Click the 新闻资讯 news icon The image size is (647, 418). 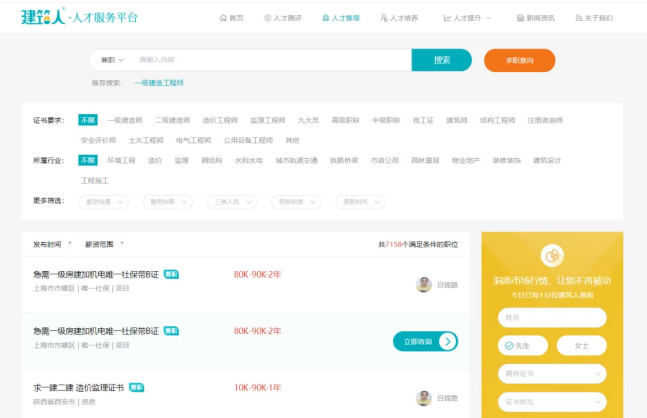click(x=521, y=18)
